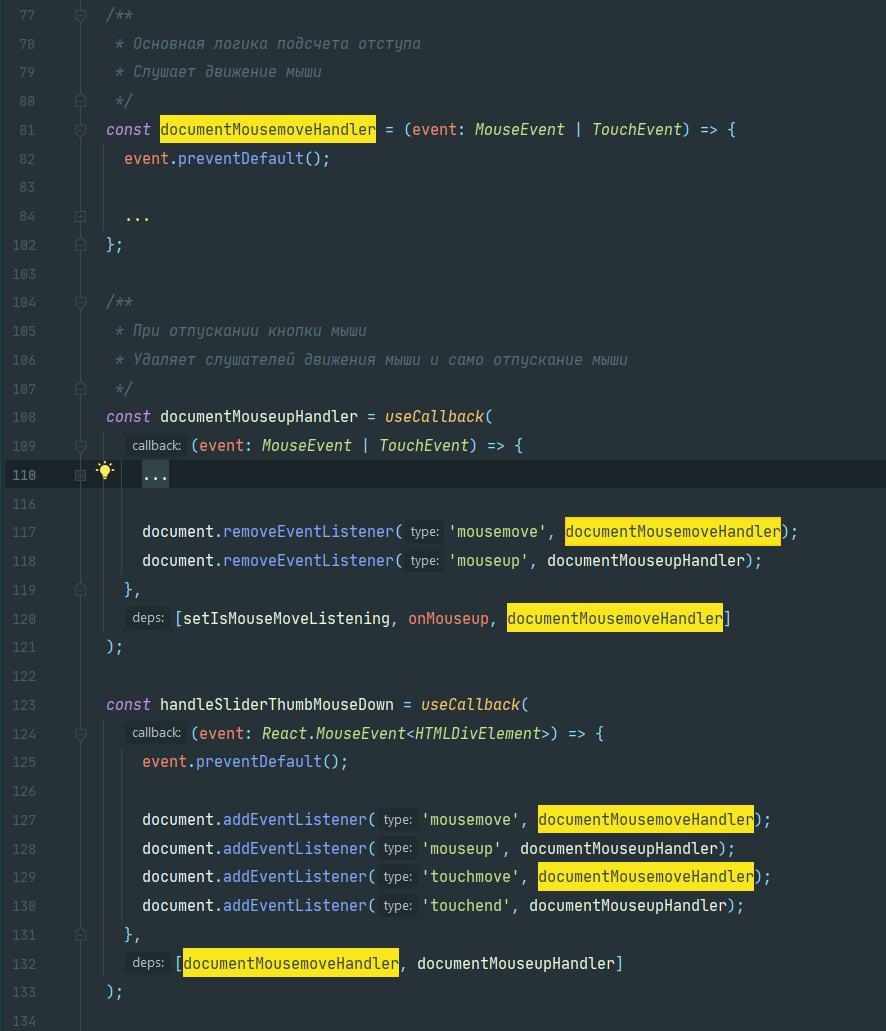This screenshot has height=1031, width=886.
Task: Click MouseEvent type on line 81
Action: 520,130
